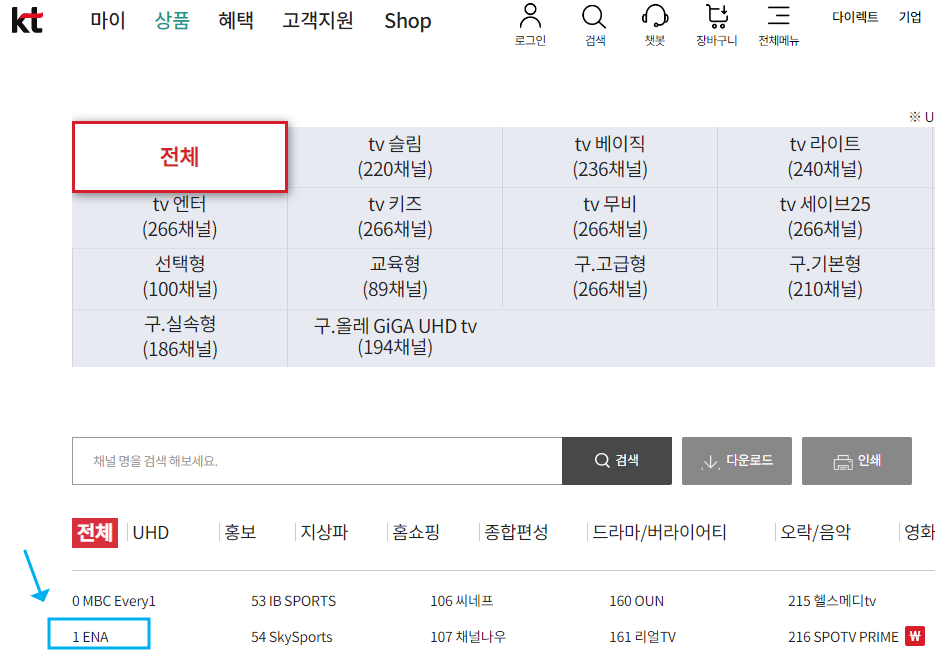Click channel 215 헬스메디tv
The width and height of the screenshot is (935, 656).
(x=832, y=601)
